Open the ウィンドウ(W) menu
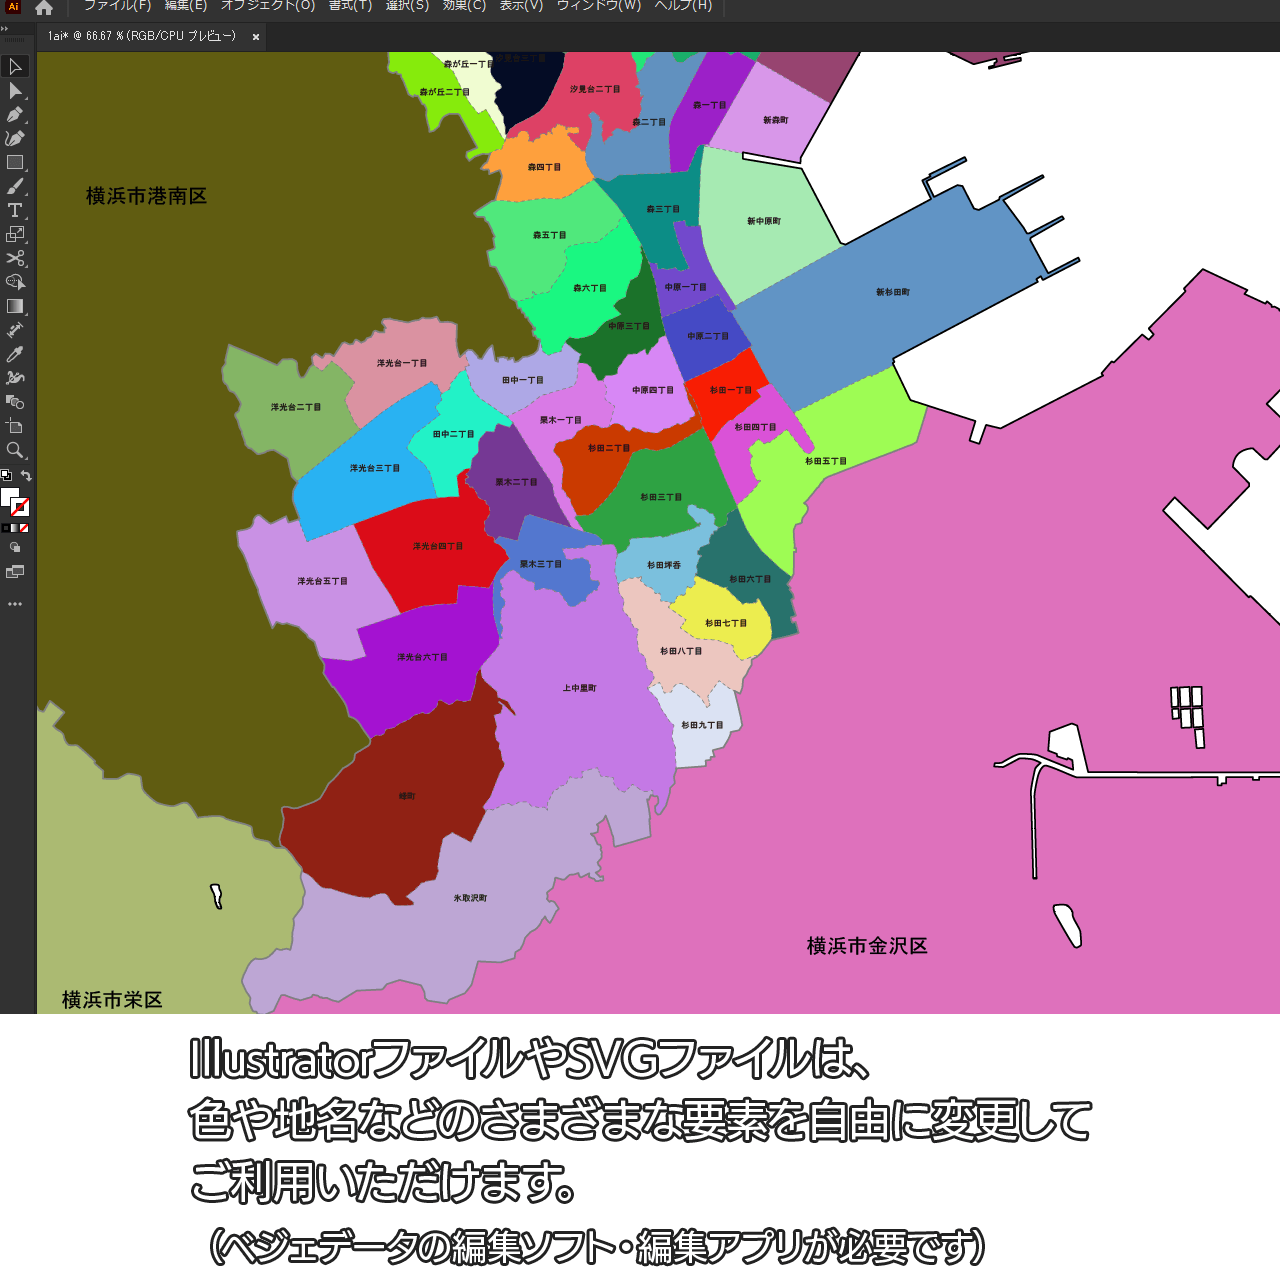Viewport: 1280px width, 1280px height. click(599, 6)
